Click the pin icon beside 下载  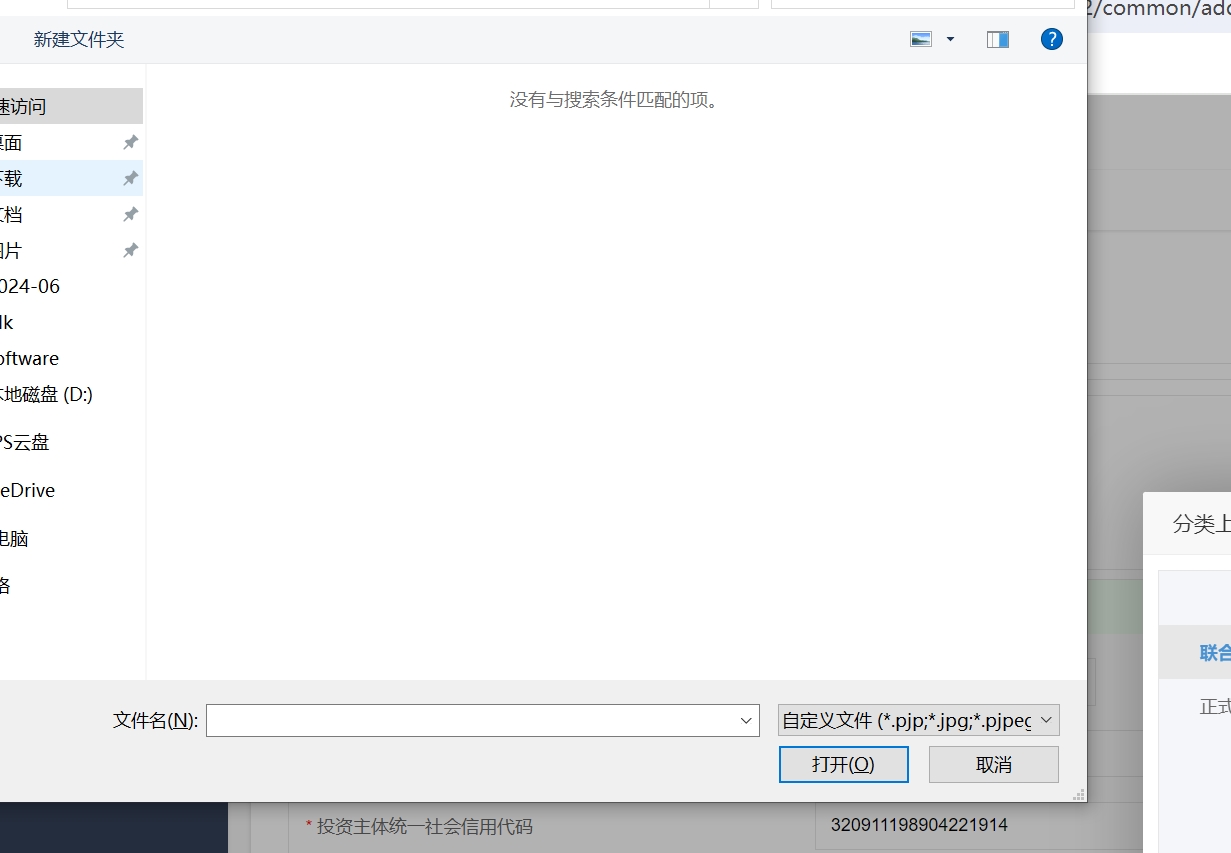(x=130, y=179)
